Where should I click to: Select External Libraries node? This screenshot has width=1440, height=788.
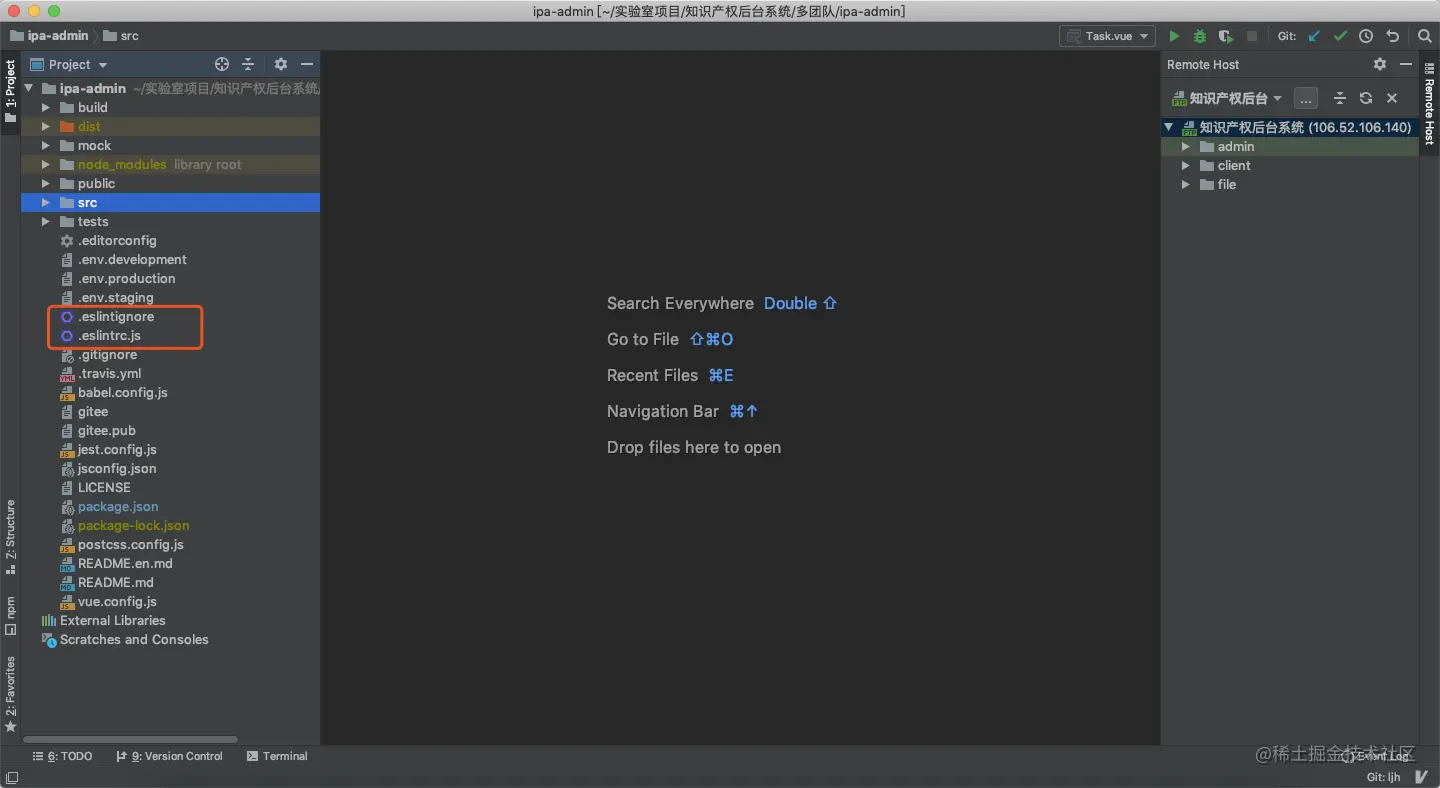tap(112, 620)
